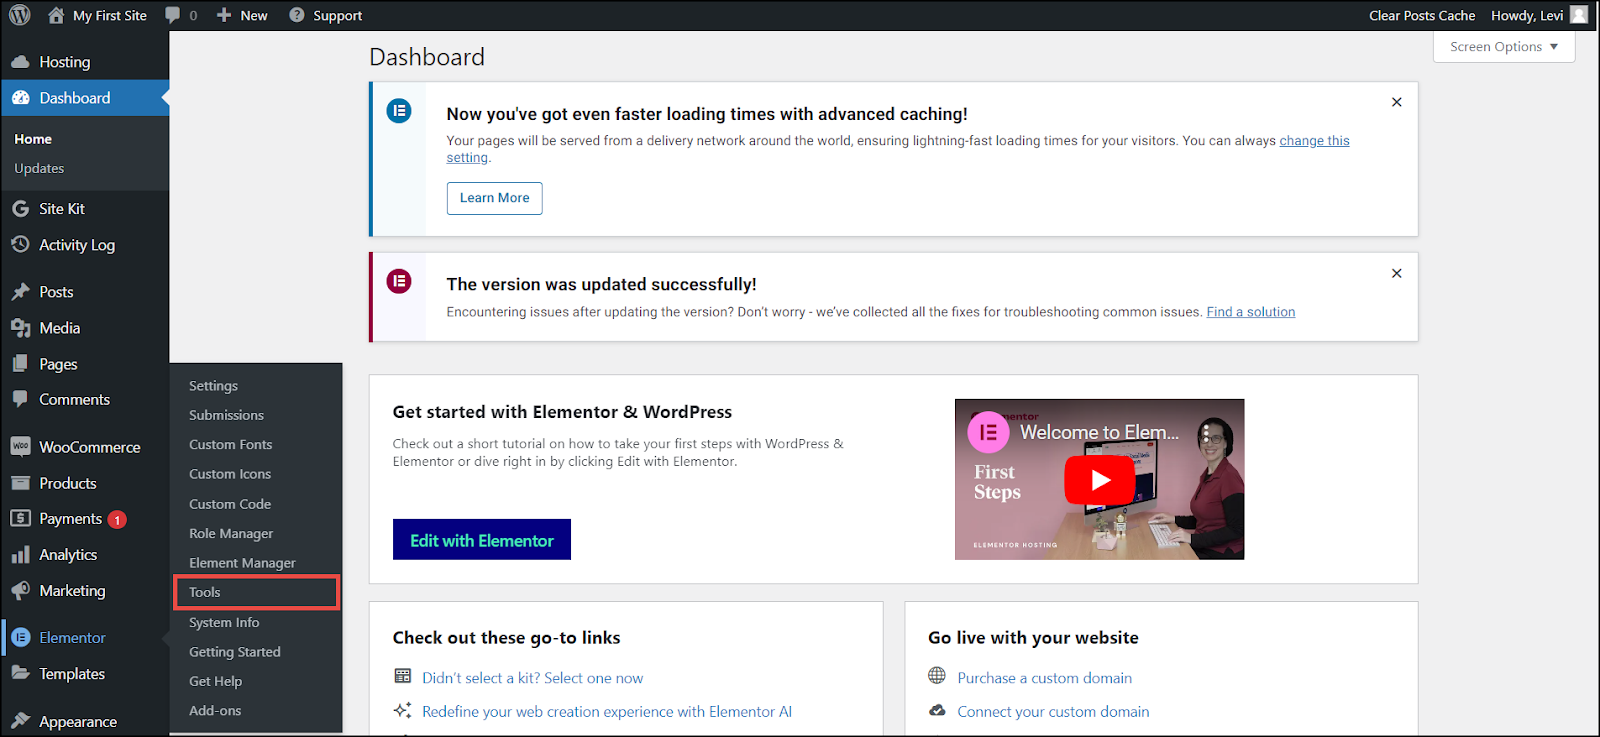Click the Edit with Elementor button
This screenshot has width=1600, height=737.
(x=482, y=540)
